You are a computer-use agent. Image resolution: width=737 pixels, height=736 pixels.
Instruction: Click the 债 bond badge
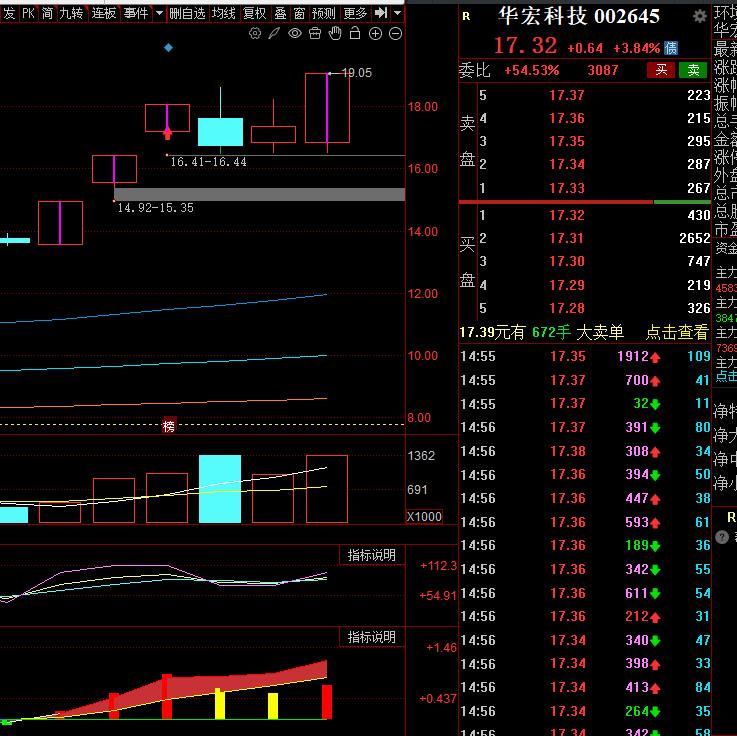click(671, 48)
